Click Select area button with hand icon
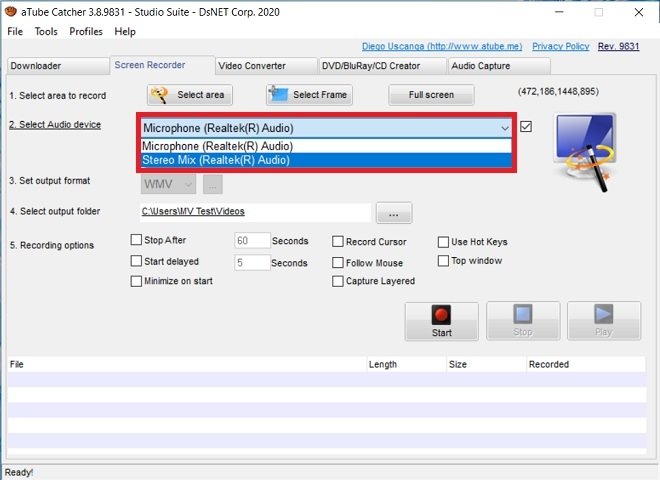 point(190,95)
